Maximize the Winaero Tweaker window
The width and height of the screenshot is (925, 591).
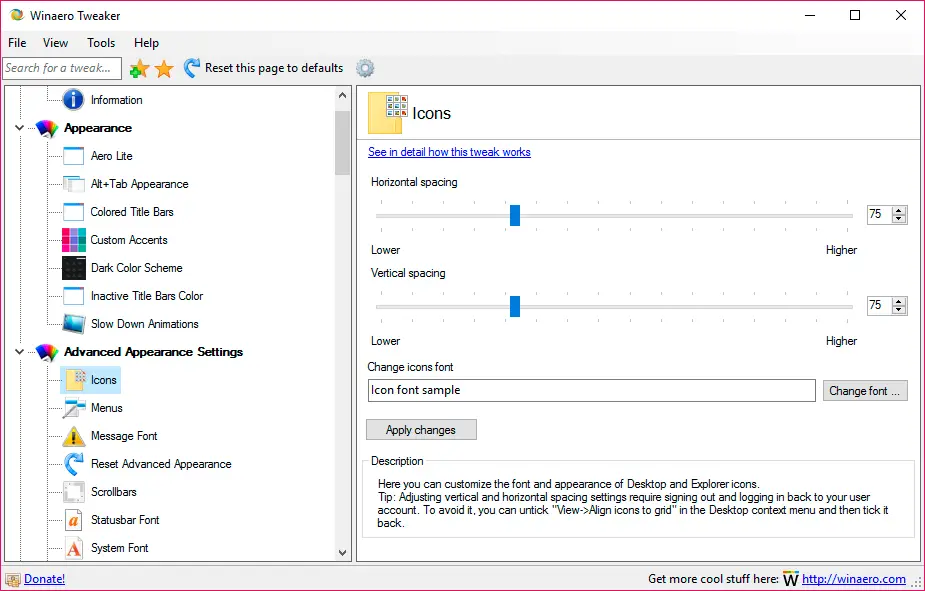click(x=855, y=15)
